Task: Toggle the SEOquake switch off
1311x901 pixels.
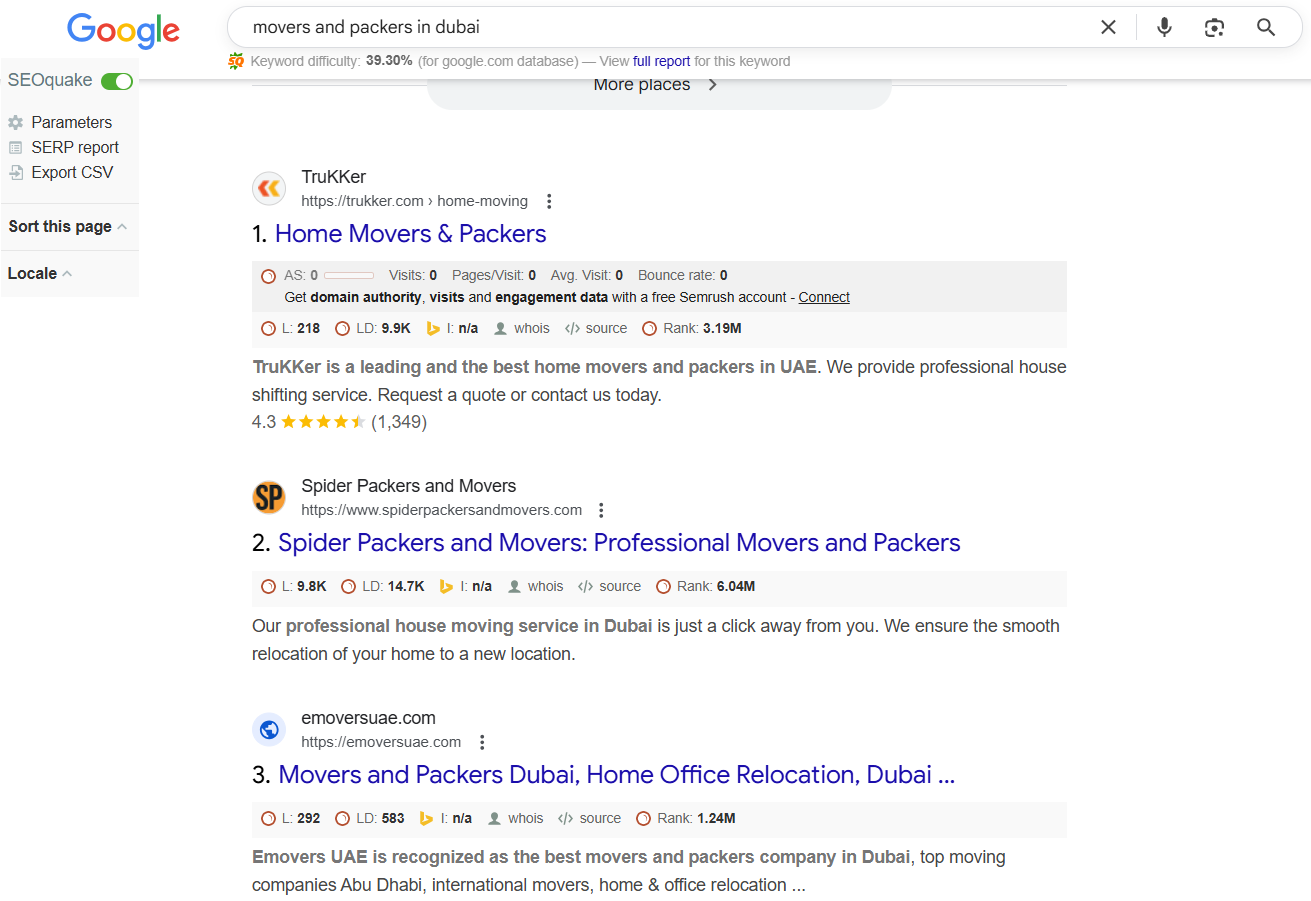Action: pos(117,81)
